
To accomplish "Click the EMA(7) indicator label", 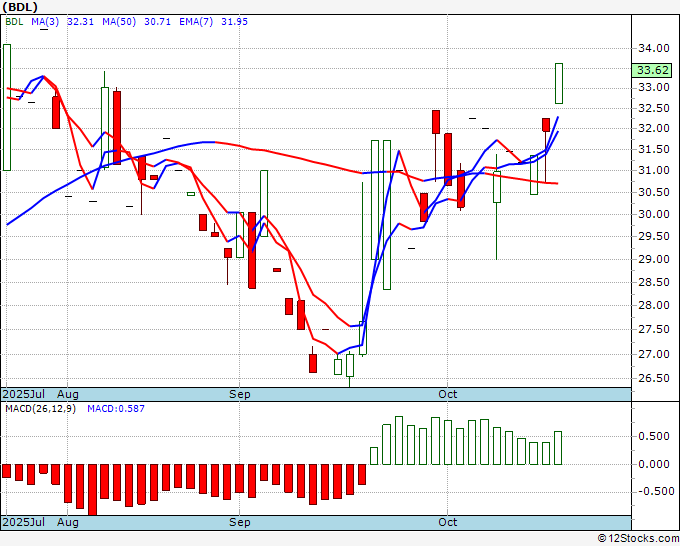I will 196,22.
